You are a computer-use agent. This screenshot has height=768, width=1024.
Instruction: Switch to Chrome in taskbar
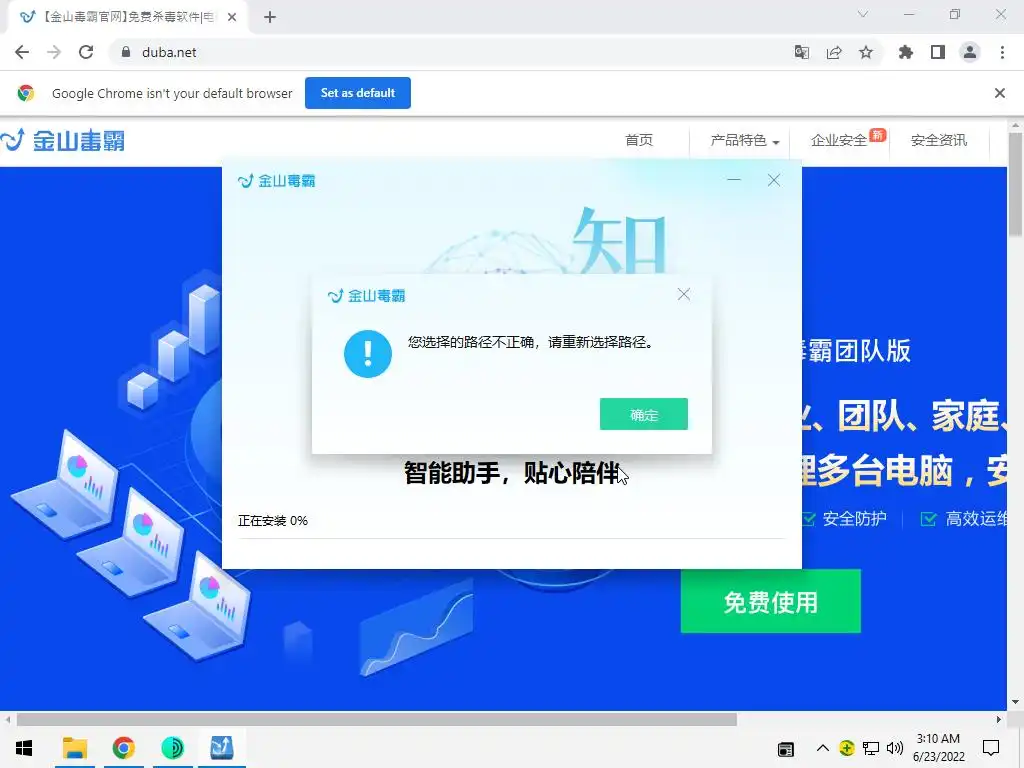(x=123, y=748)
